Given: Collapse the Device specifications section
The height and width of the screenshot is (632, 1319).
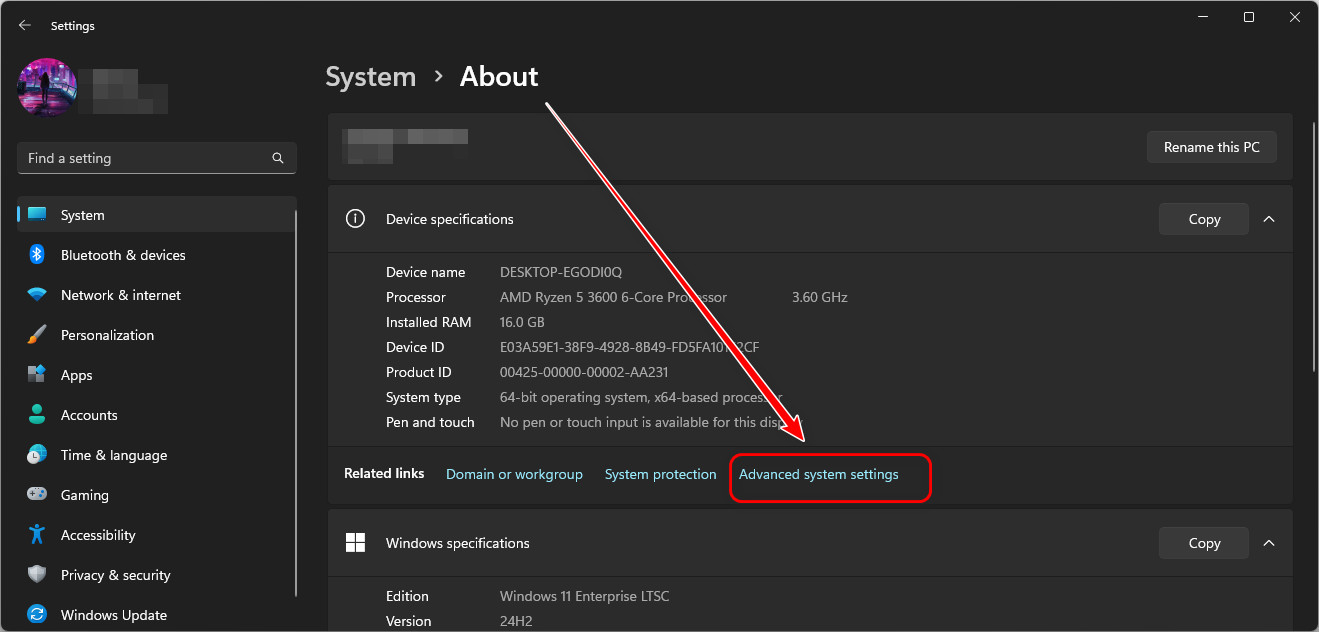Looking at the screenshot, I should point(1269,219).
